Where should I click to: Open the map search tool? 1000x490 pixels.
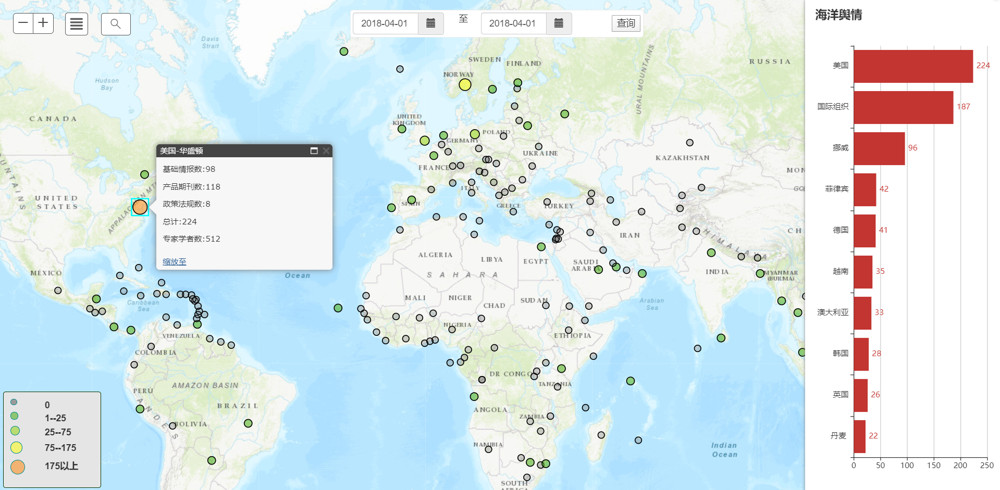click(x=116, y=24)
